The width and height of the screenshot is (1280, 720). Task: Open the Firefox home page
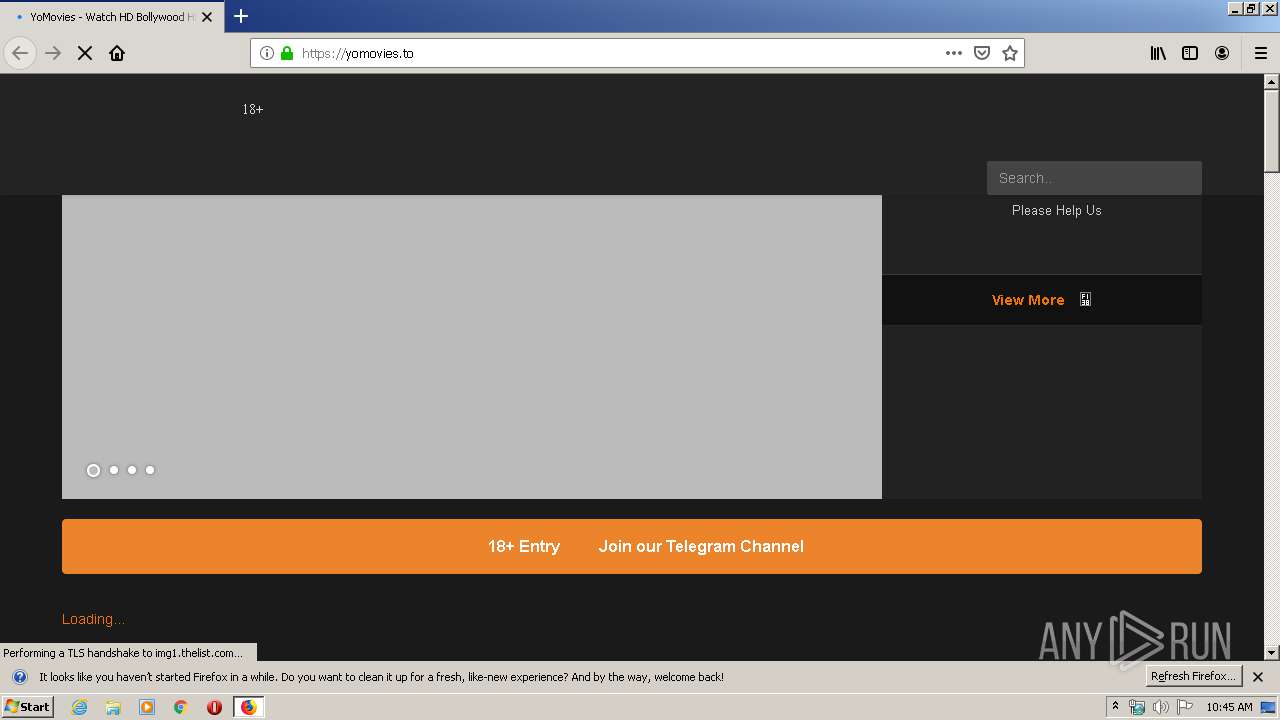point(117,53)
